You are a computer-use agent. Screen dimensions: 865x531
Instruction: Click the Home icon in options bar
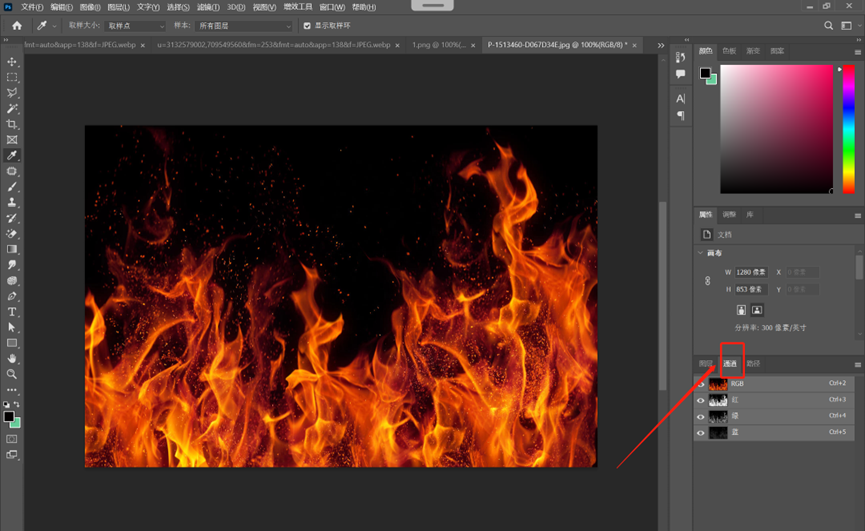(x=17, y=25)
